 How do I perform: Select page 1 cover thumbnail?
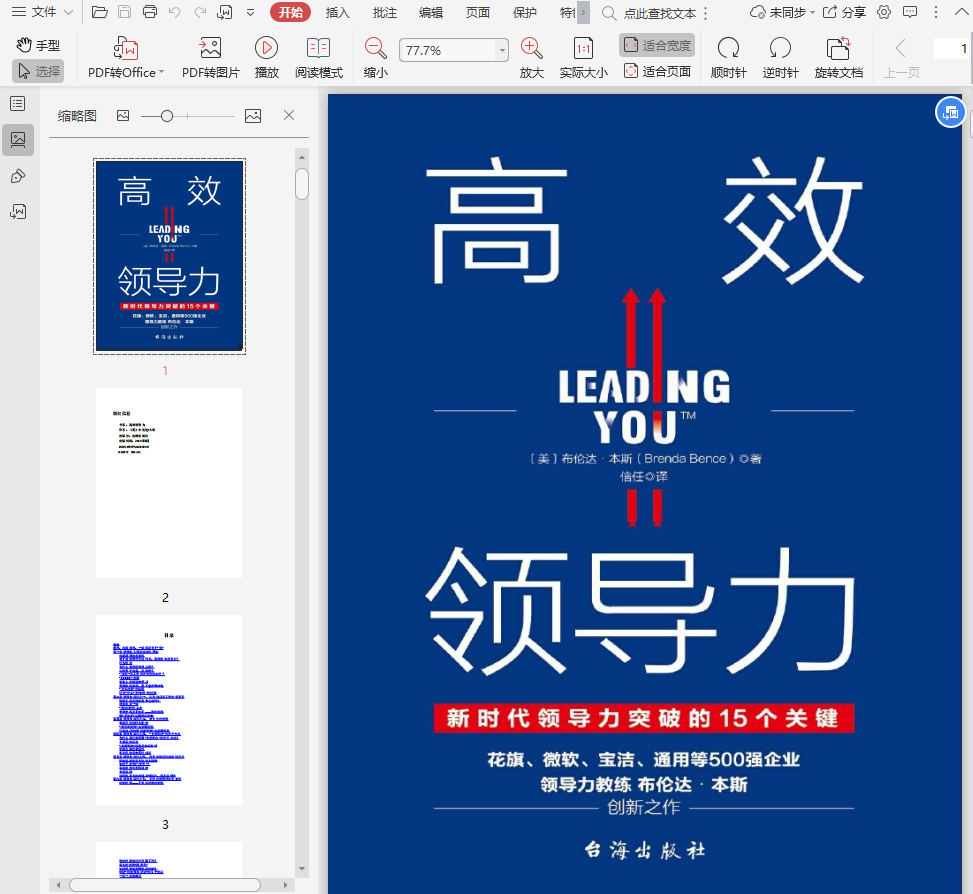[x=169, y=256]
